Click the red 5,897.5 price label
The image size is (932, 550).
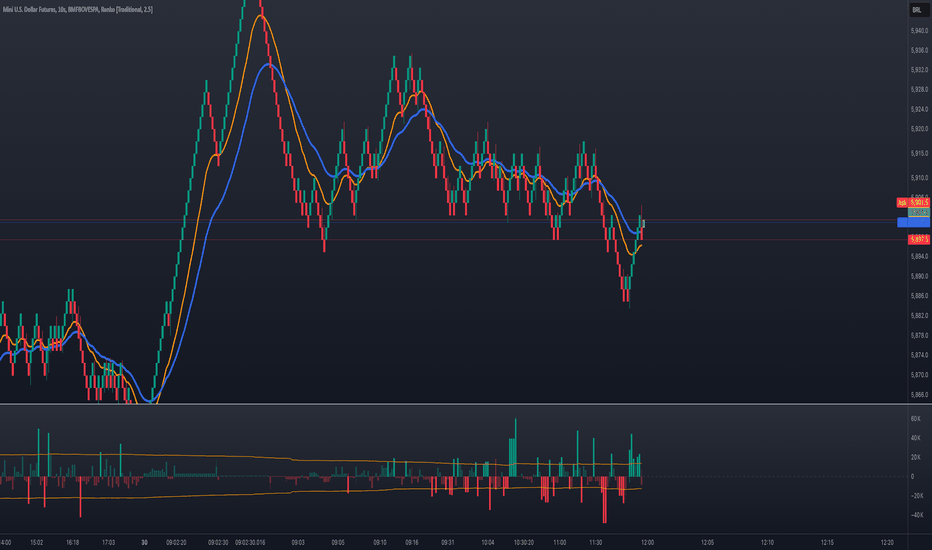(x=919, y=239)
